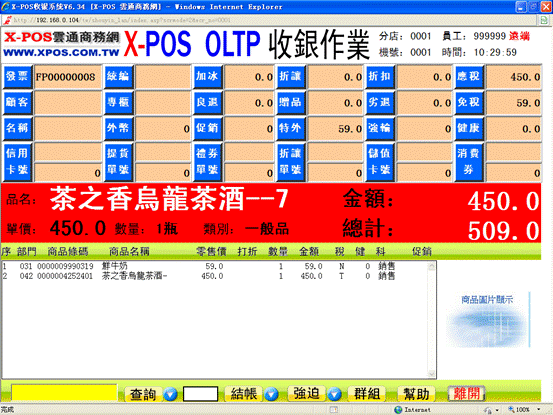The width and height of the screenshot is (553, 415).
Task: Click the 結帳 checkout button
Action: (x=244, y=393)
